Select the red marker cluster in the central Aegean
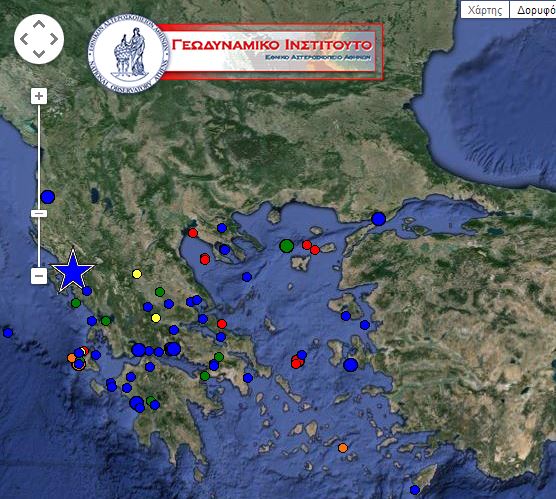This screenshot has width=556, height=499. (297, 362)
